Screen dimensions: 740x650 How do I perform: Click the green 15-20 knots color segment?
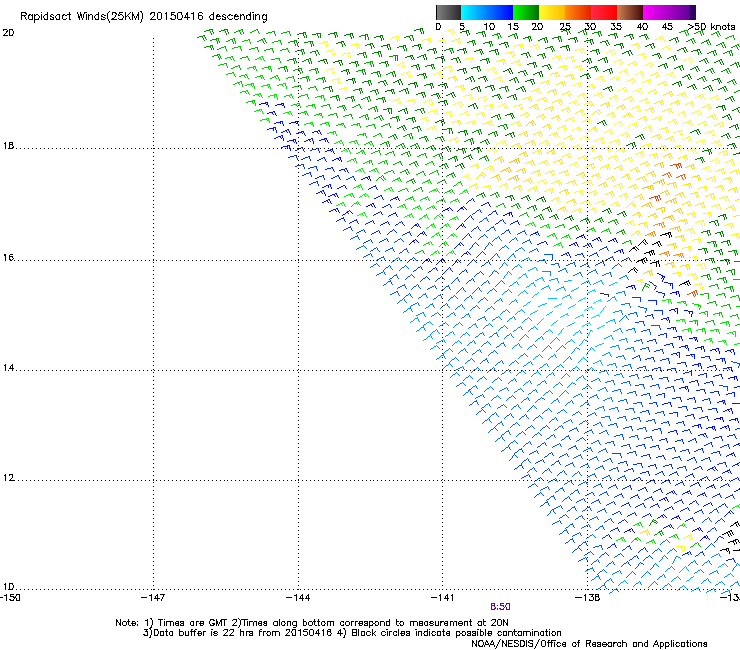(x=526, y=12)
